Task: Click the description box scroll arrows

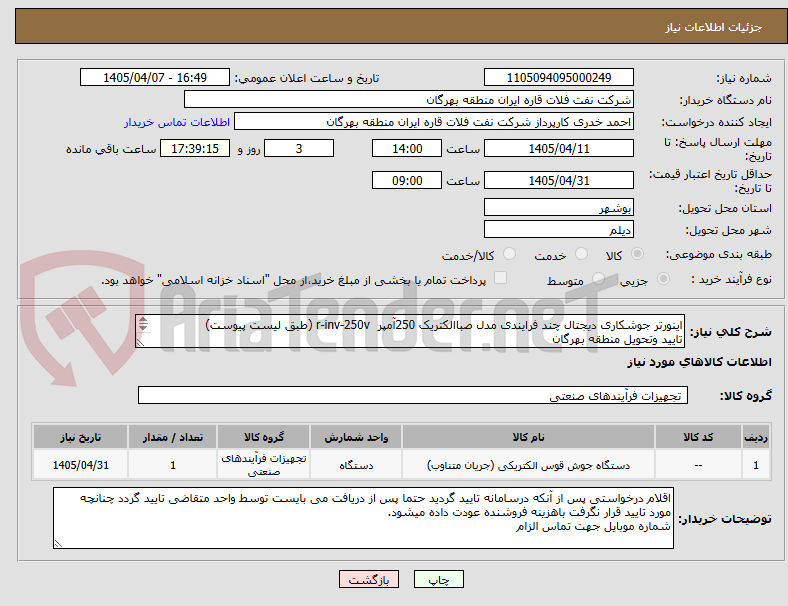Action: [143, 324]
